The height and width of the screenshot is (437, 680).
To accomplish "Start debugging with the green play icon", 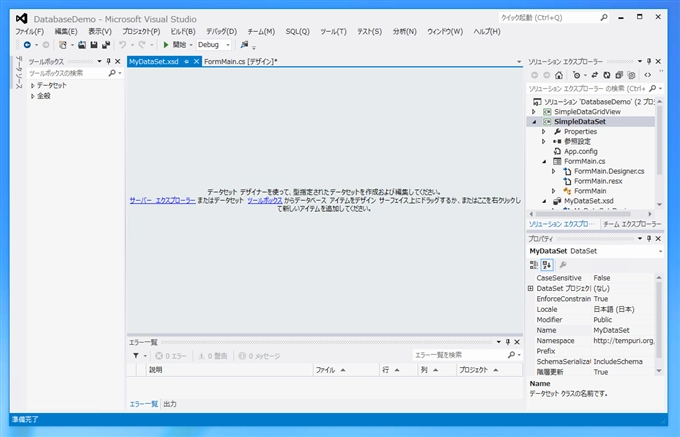I will (x=166, y=45).
